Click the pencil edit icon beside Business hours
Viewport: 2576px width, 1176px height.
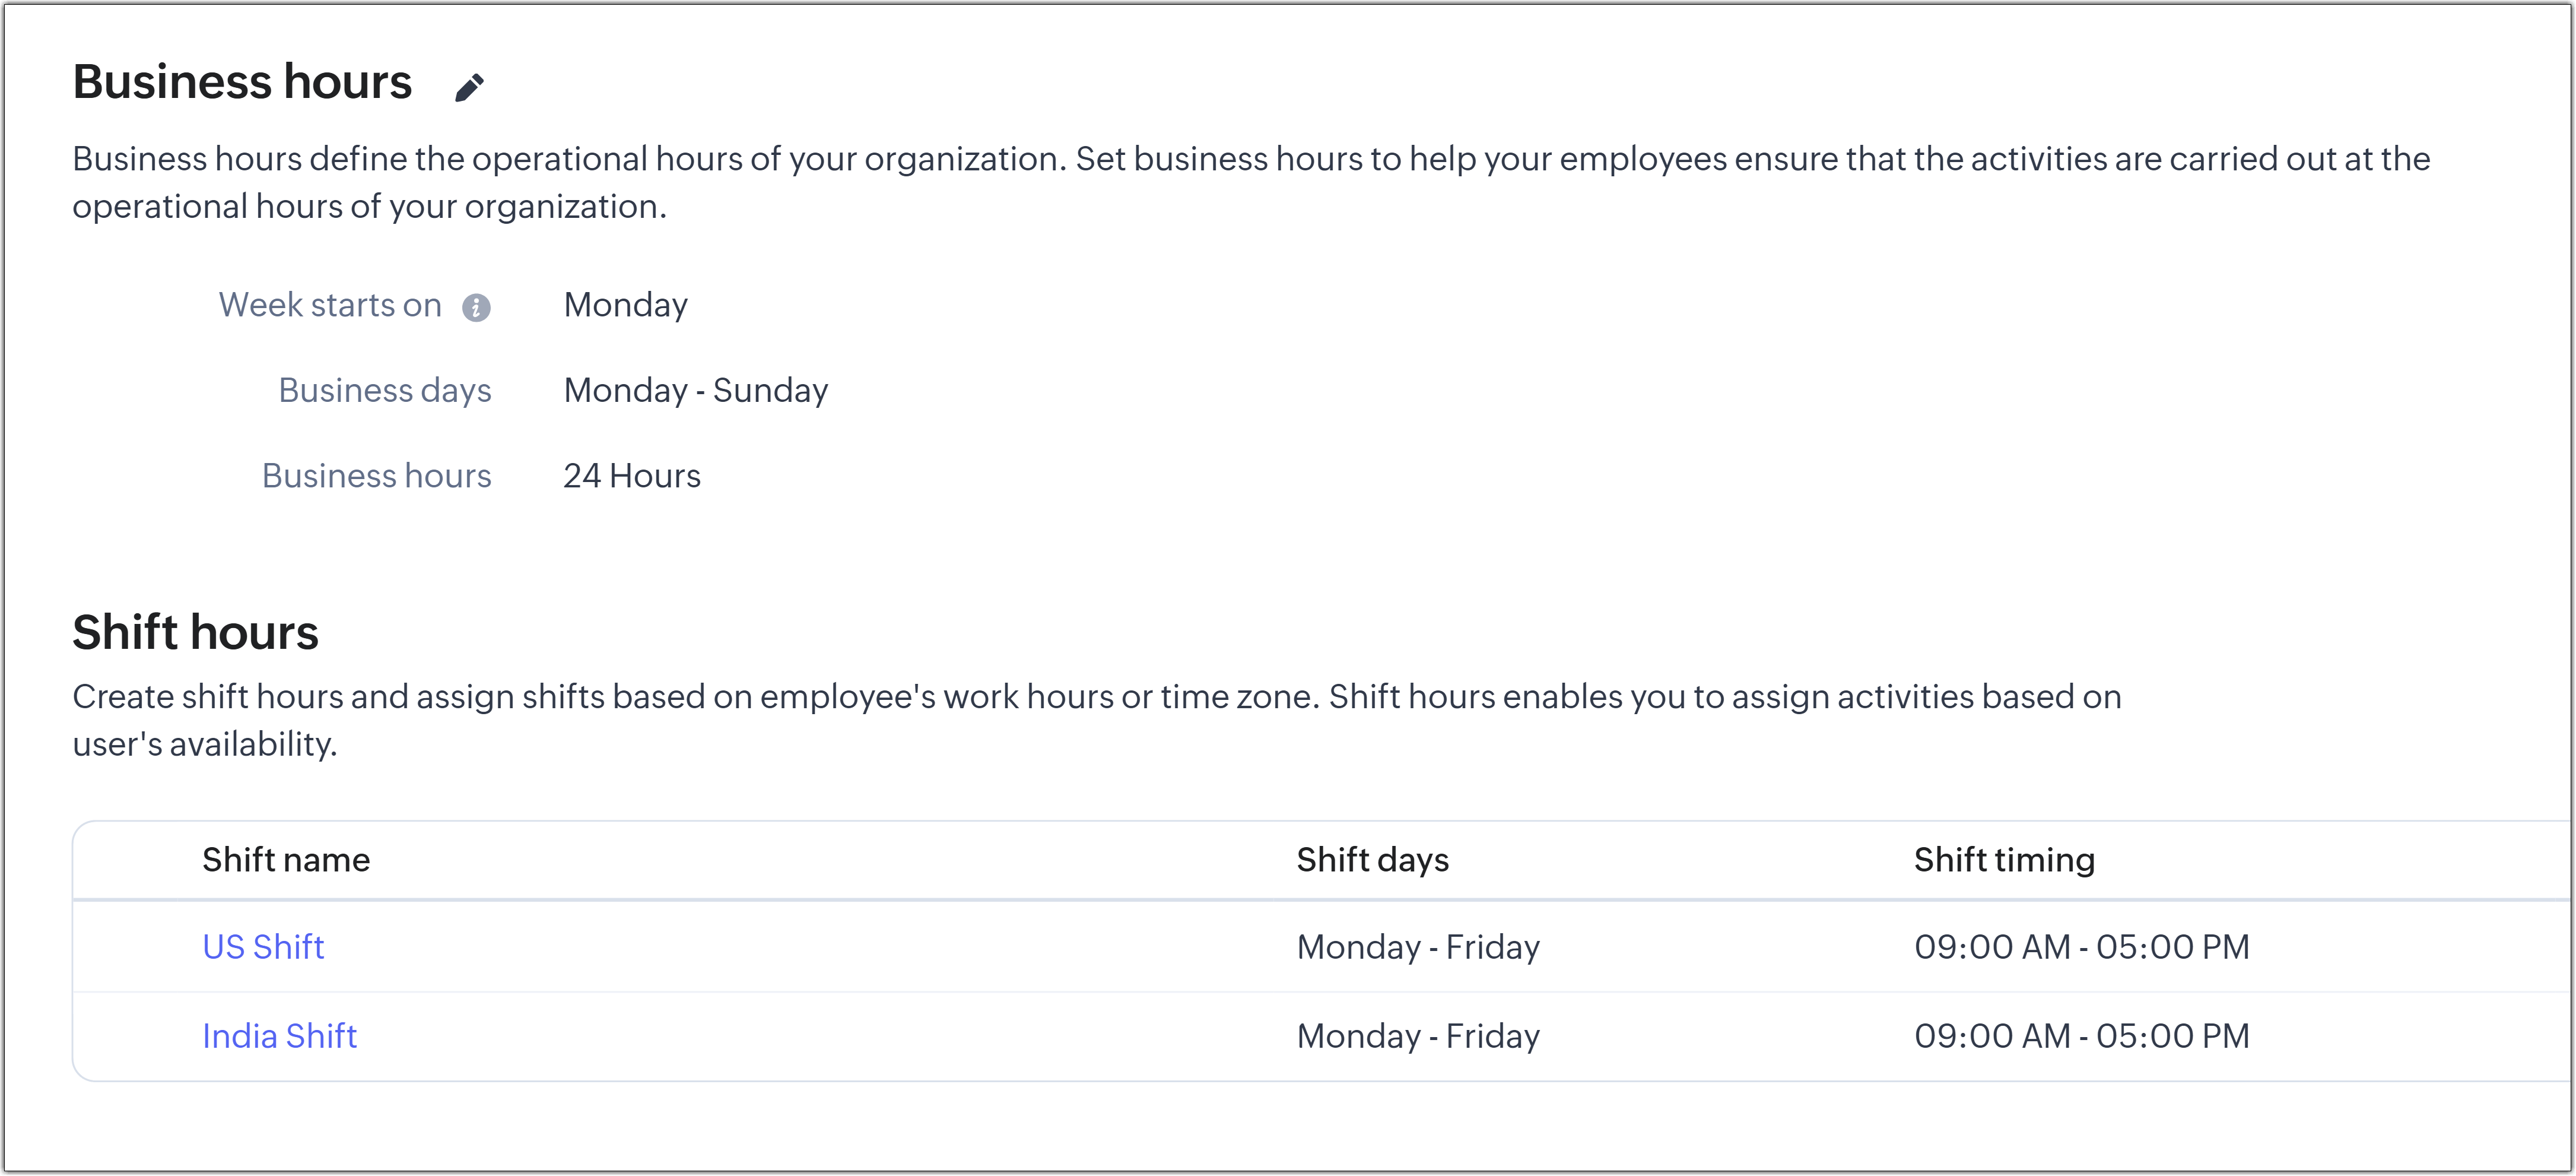pos(469,87)
